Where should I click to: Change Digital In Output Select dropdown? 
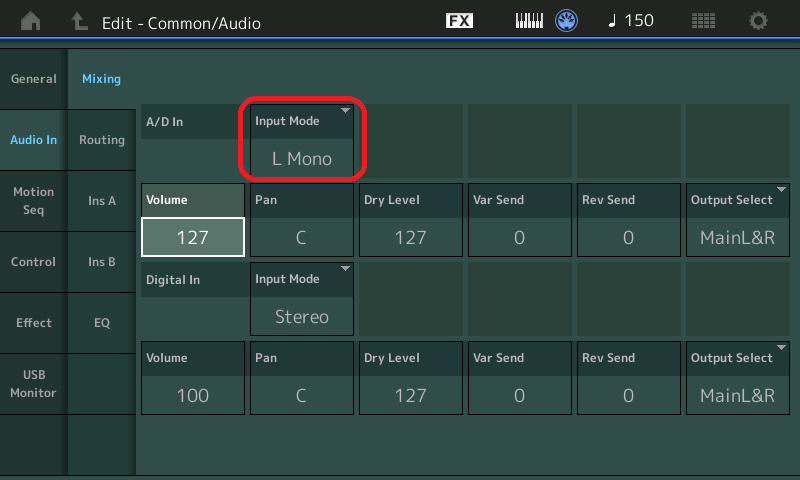click(x=737, y=377)
